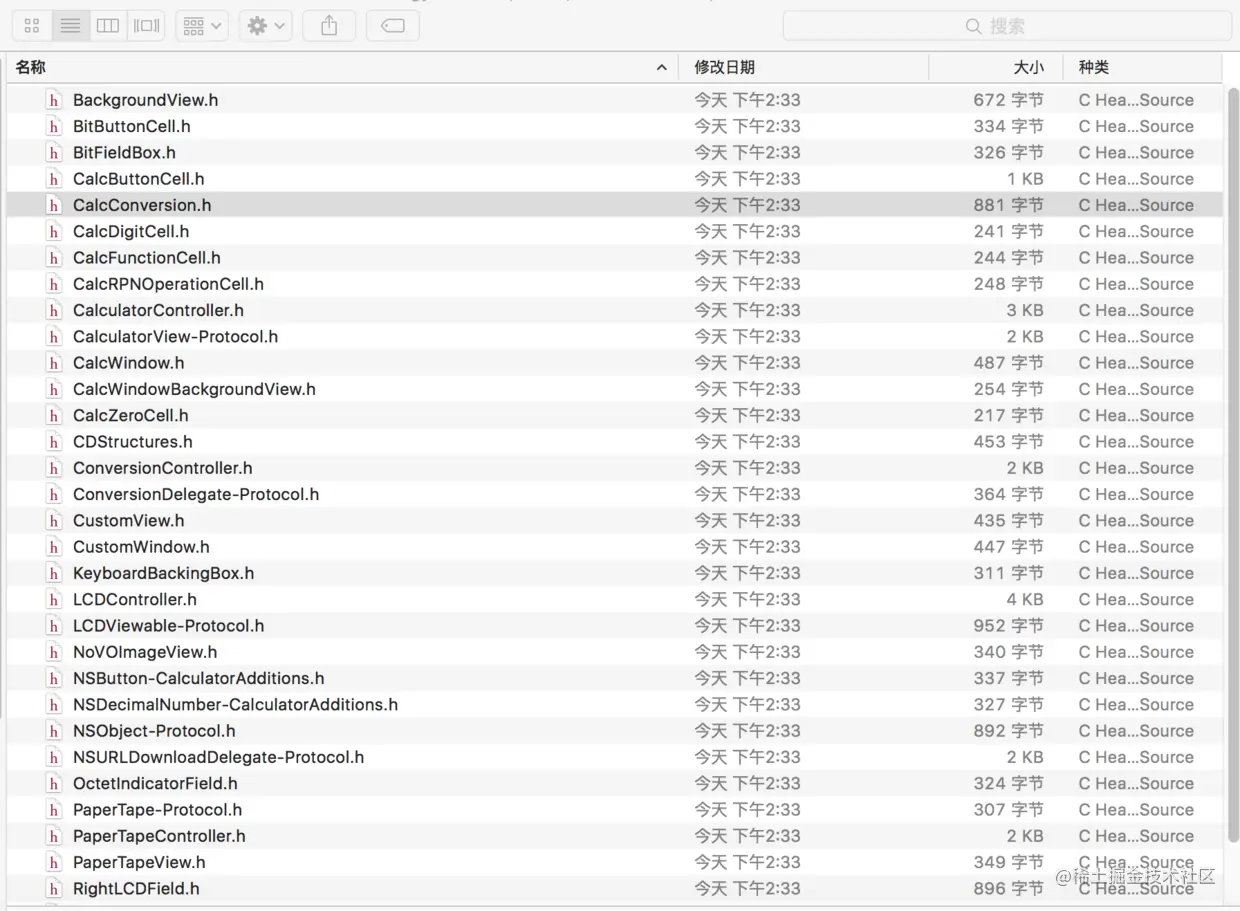Screen dimensions: 1240x911
Task: Click the CalcRPNOperationCell.h file icon
Action: pos(54,284)
